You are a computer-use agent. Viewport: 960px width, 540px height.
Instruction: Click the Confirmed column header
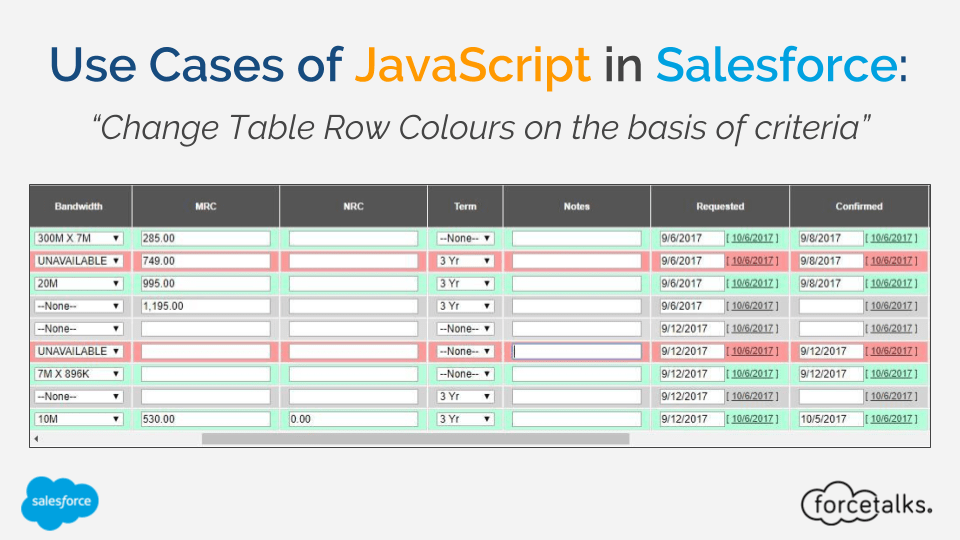click(x=859, y=206)
